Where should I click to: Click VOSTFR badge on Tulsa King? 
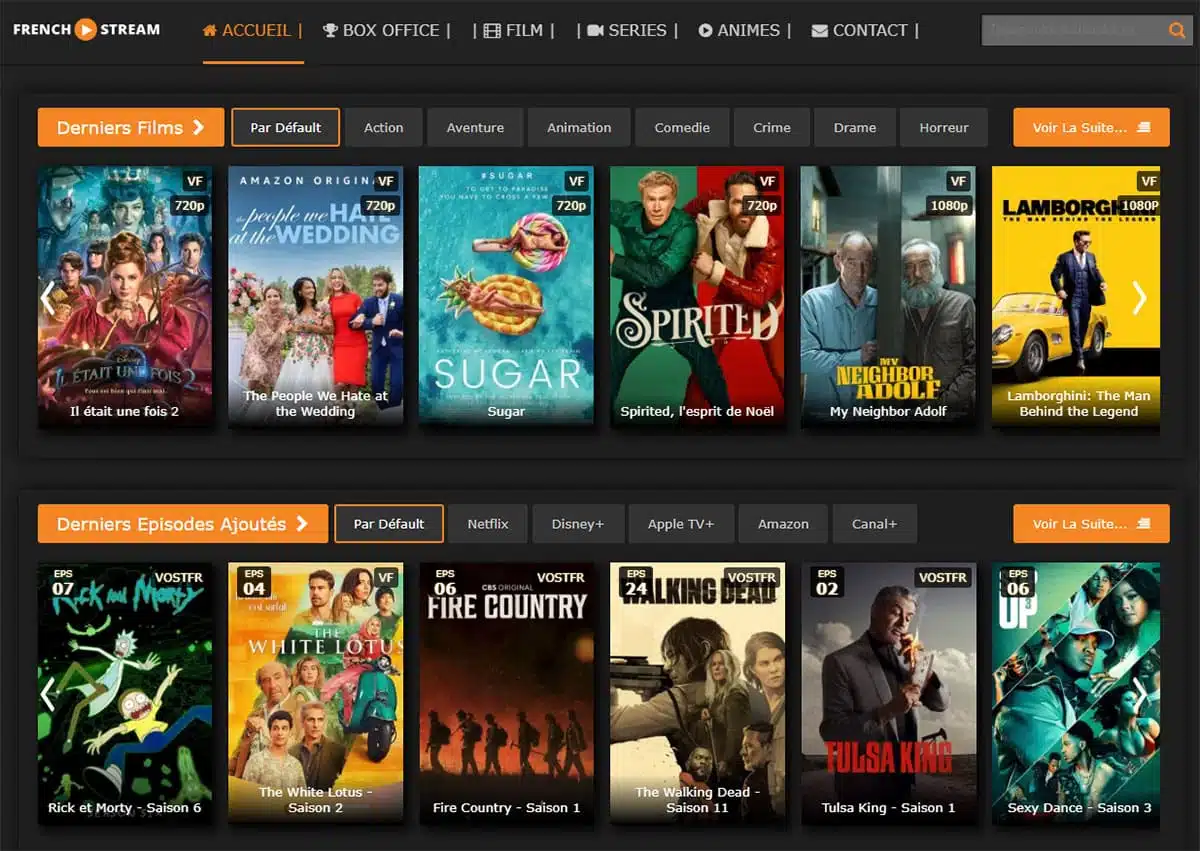click(x=943, y=578)
